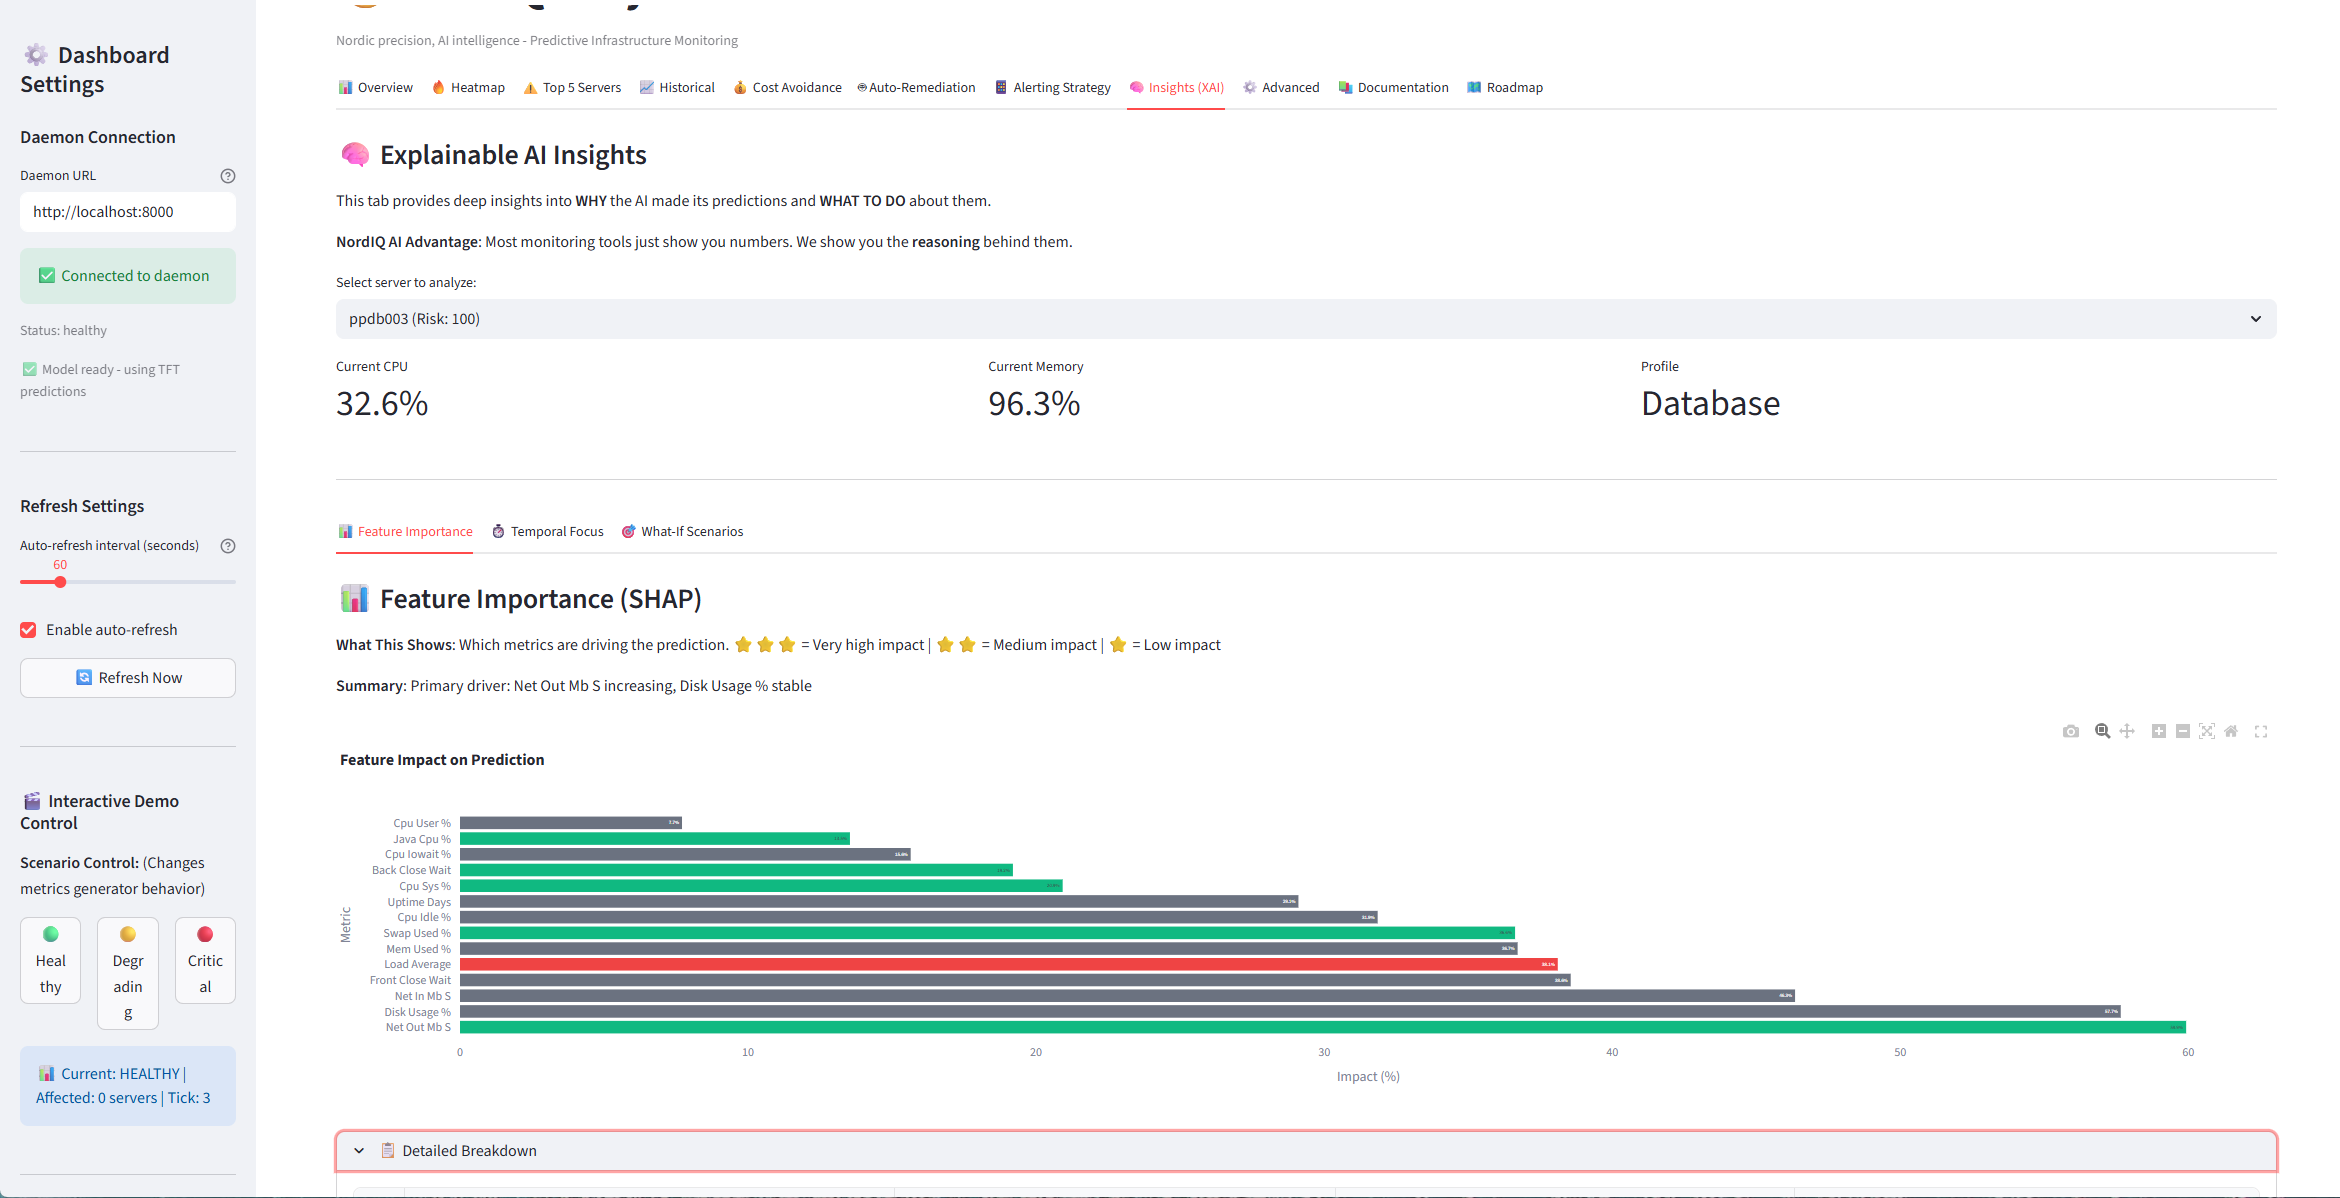Select the Healthy scenario button

[x=50, y=960]
